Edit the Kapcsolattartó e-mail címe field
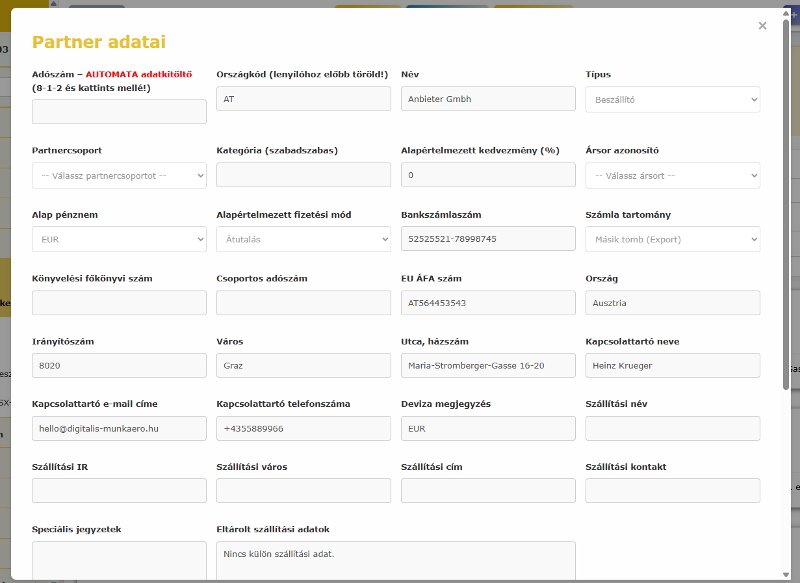Viewport: 800px width, 583px height. click(x=119, y=428)
